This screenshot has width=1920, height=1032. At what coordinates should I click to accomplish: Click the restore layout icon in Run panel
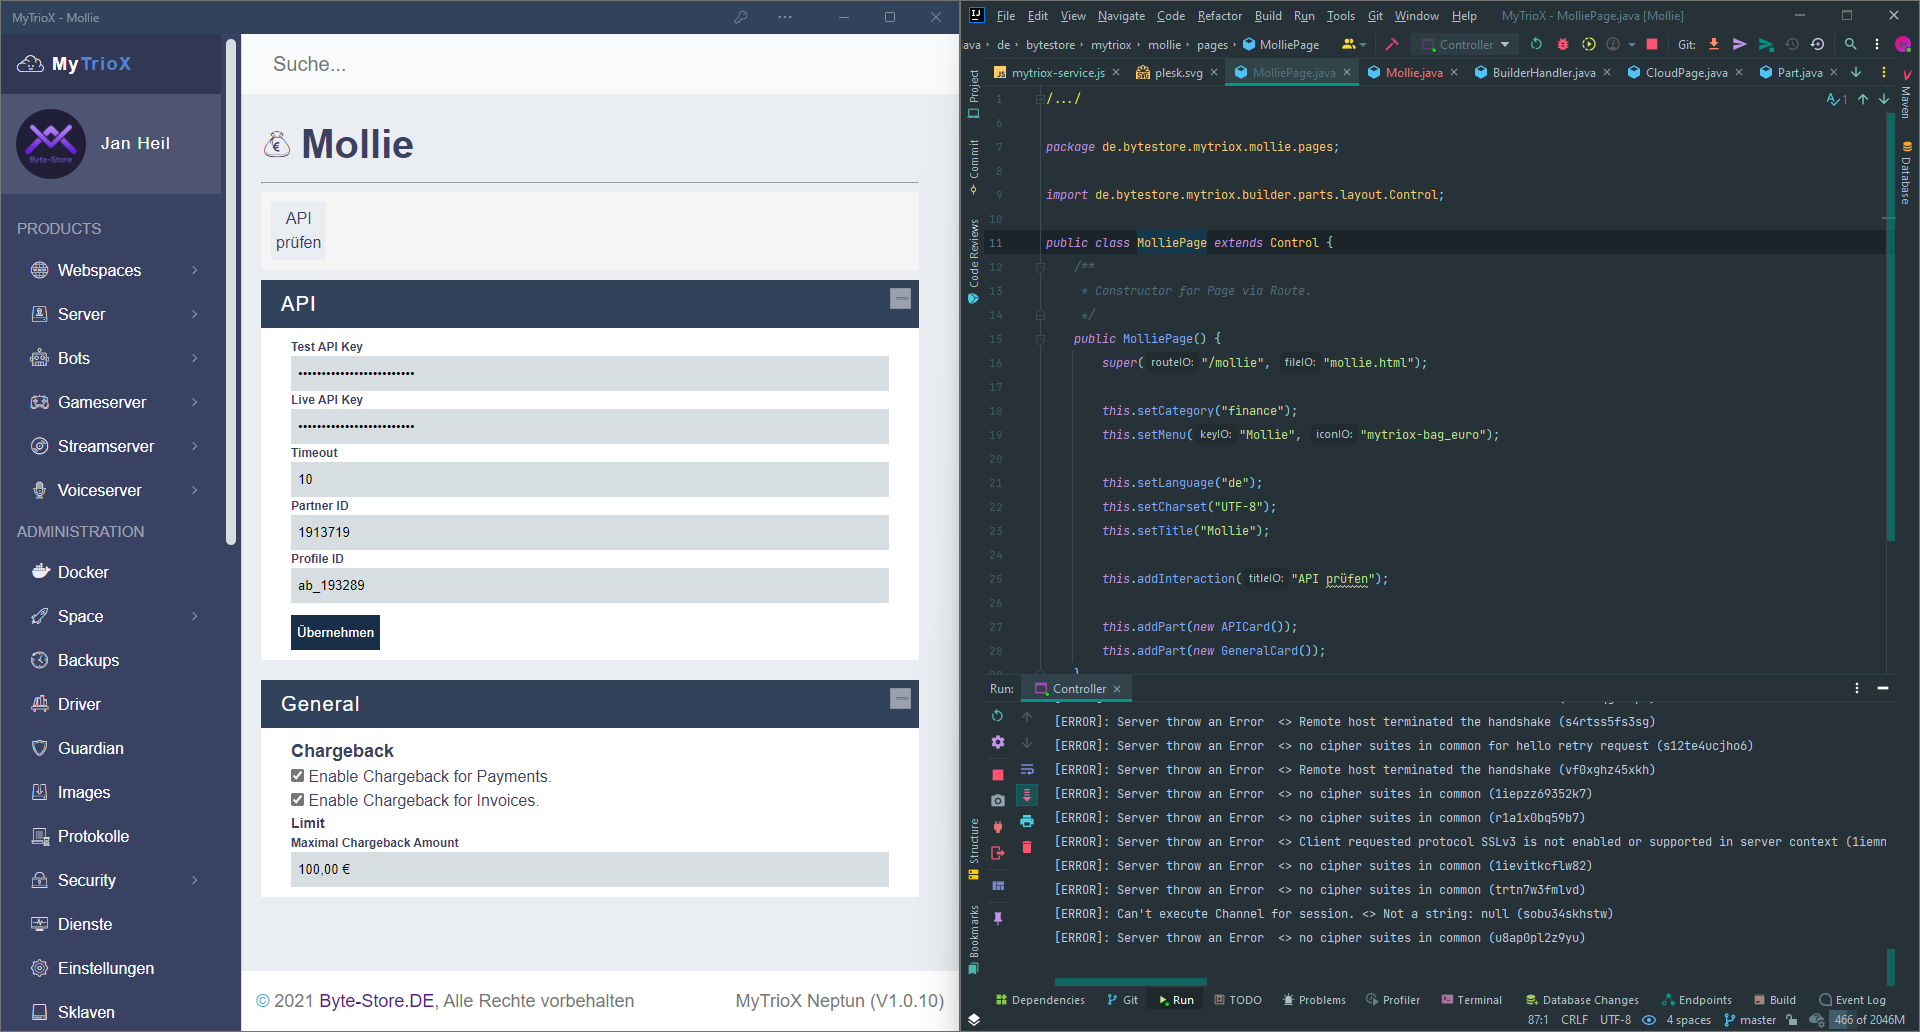(x=997, y=886)
